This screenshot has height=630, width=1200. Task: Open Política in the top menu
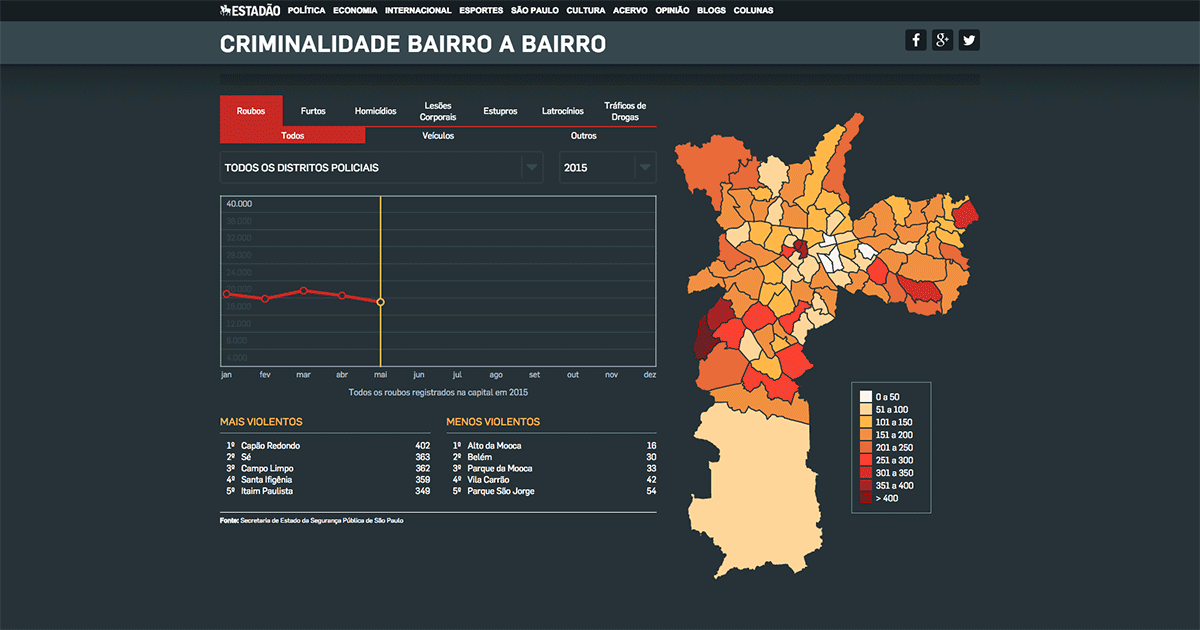[306, 10]
